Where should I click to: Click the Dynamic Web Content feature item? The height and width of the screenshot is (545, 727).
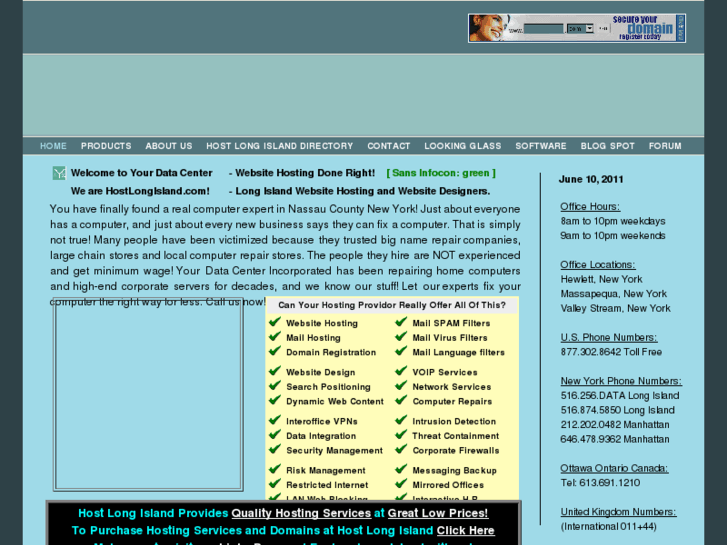[x=335, y=402]
